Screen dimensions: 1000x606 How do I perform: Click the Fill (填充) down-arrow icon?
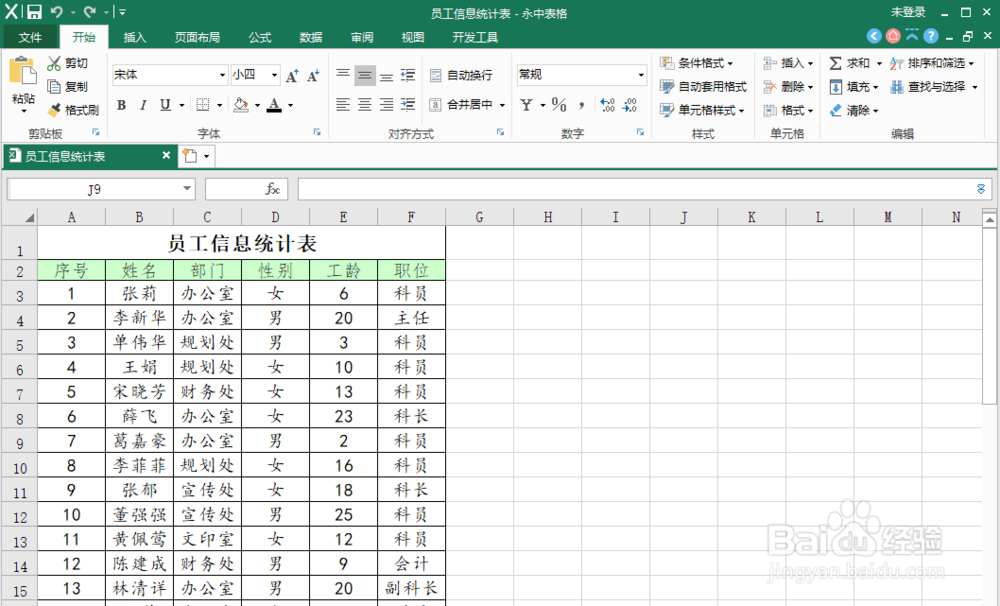pos(835,88)
